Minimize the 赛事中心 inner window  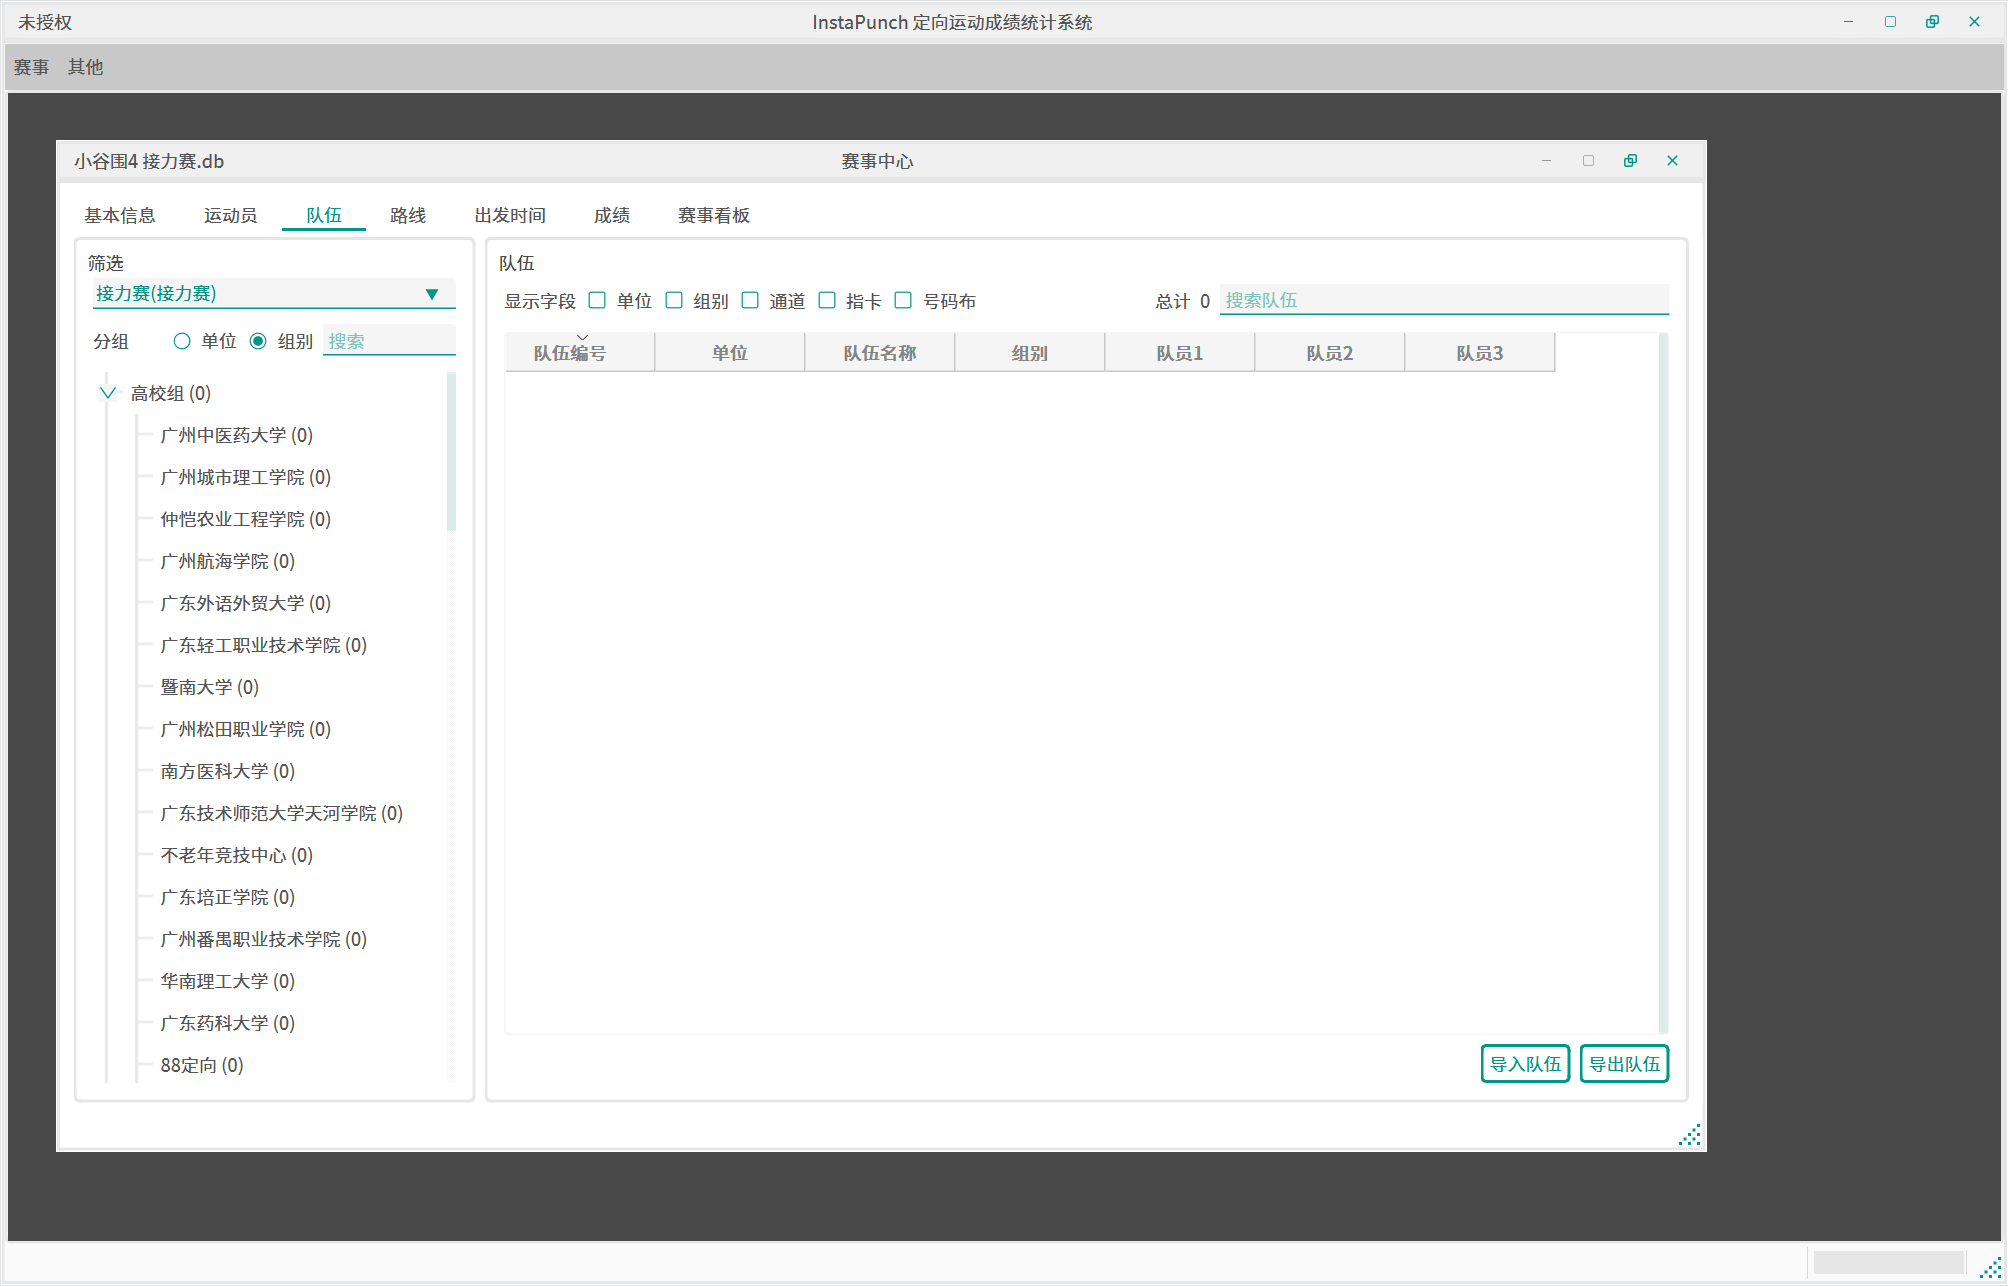(1546, 161)
